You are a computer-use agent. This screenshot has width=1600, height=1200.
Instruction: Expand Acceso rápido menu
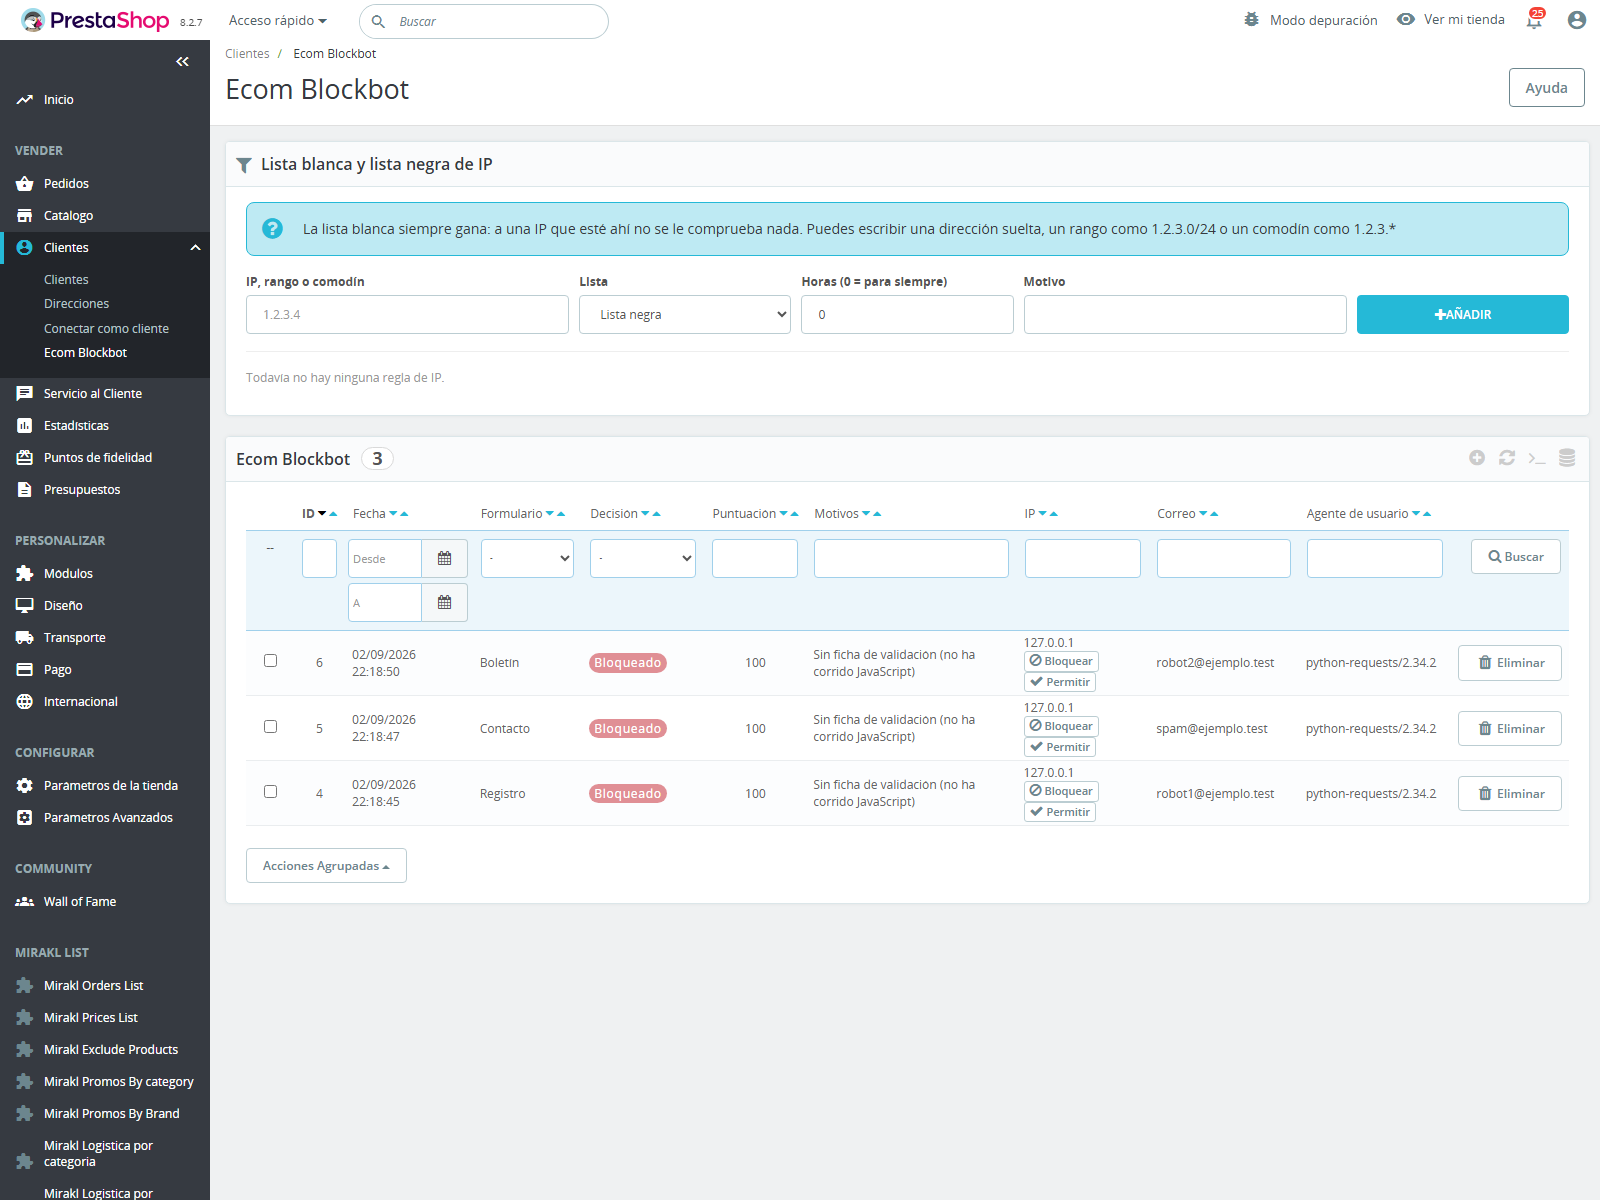(x=278, y=21)
